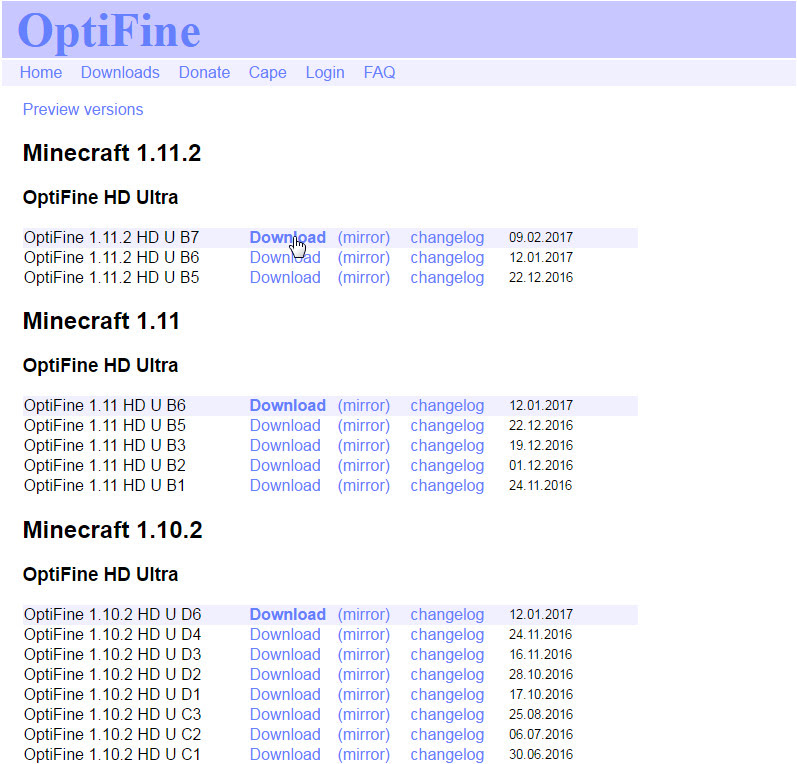View changelog for 1.11.2 HD U B5
This screenshot has height=764, width=797.
[x=447, y=278]
